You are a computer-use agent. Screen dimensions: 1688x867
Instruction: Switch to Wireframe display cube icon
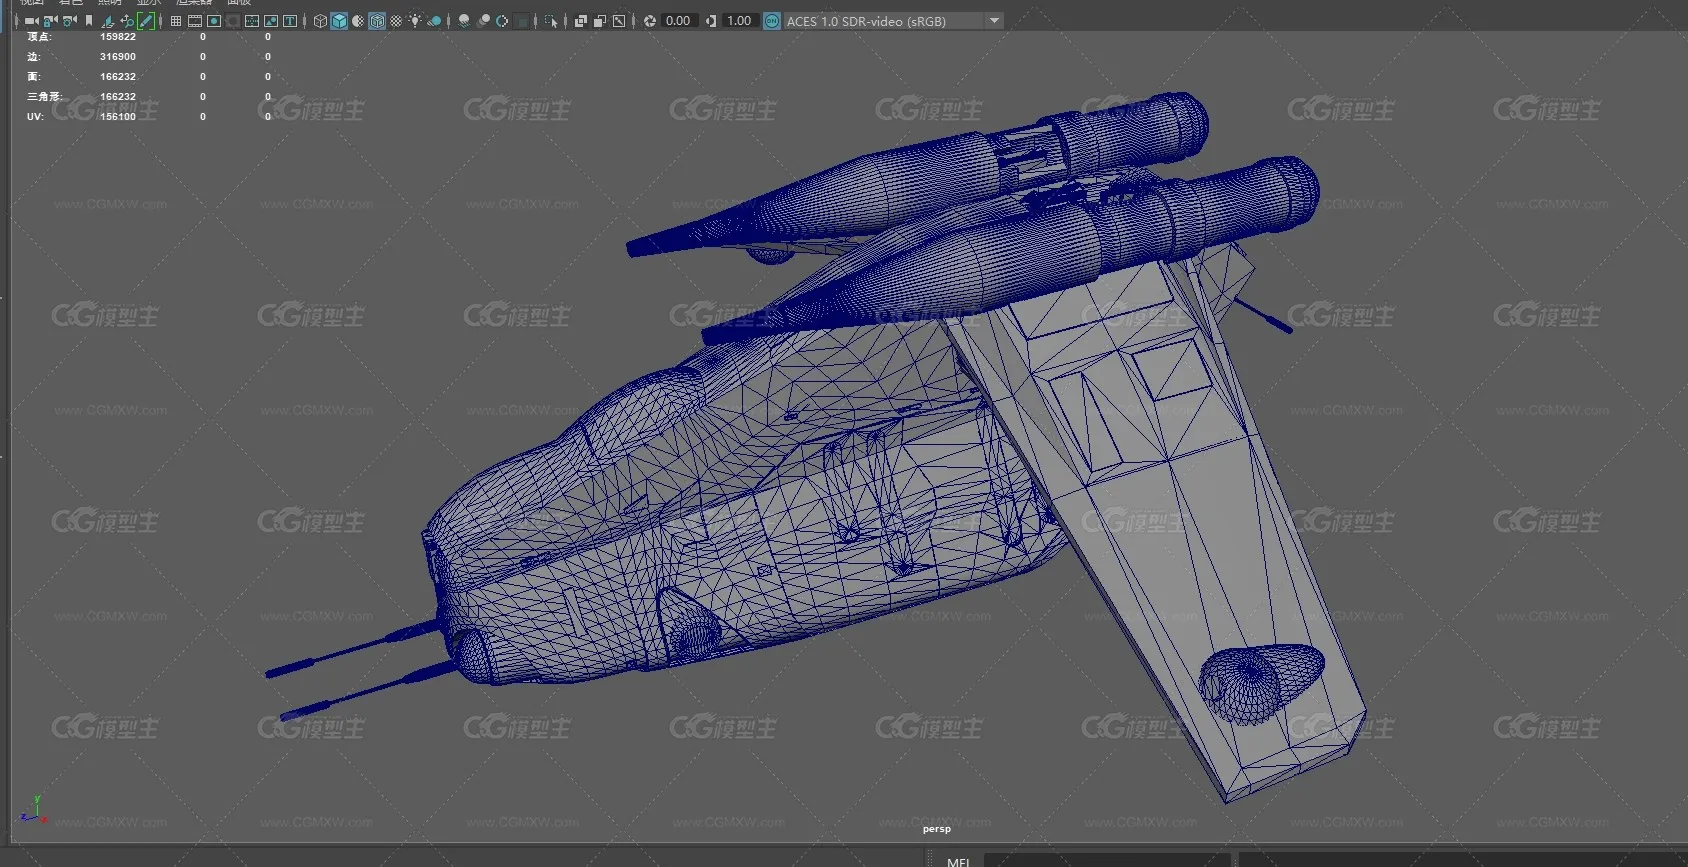[321, 21]
